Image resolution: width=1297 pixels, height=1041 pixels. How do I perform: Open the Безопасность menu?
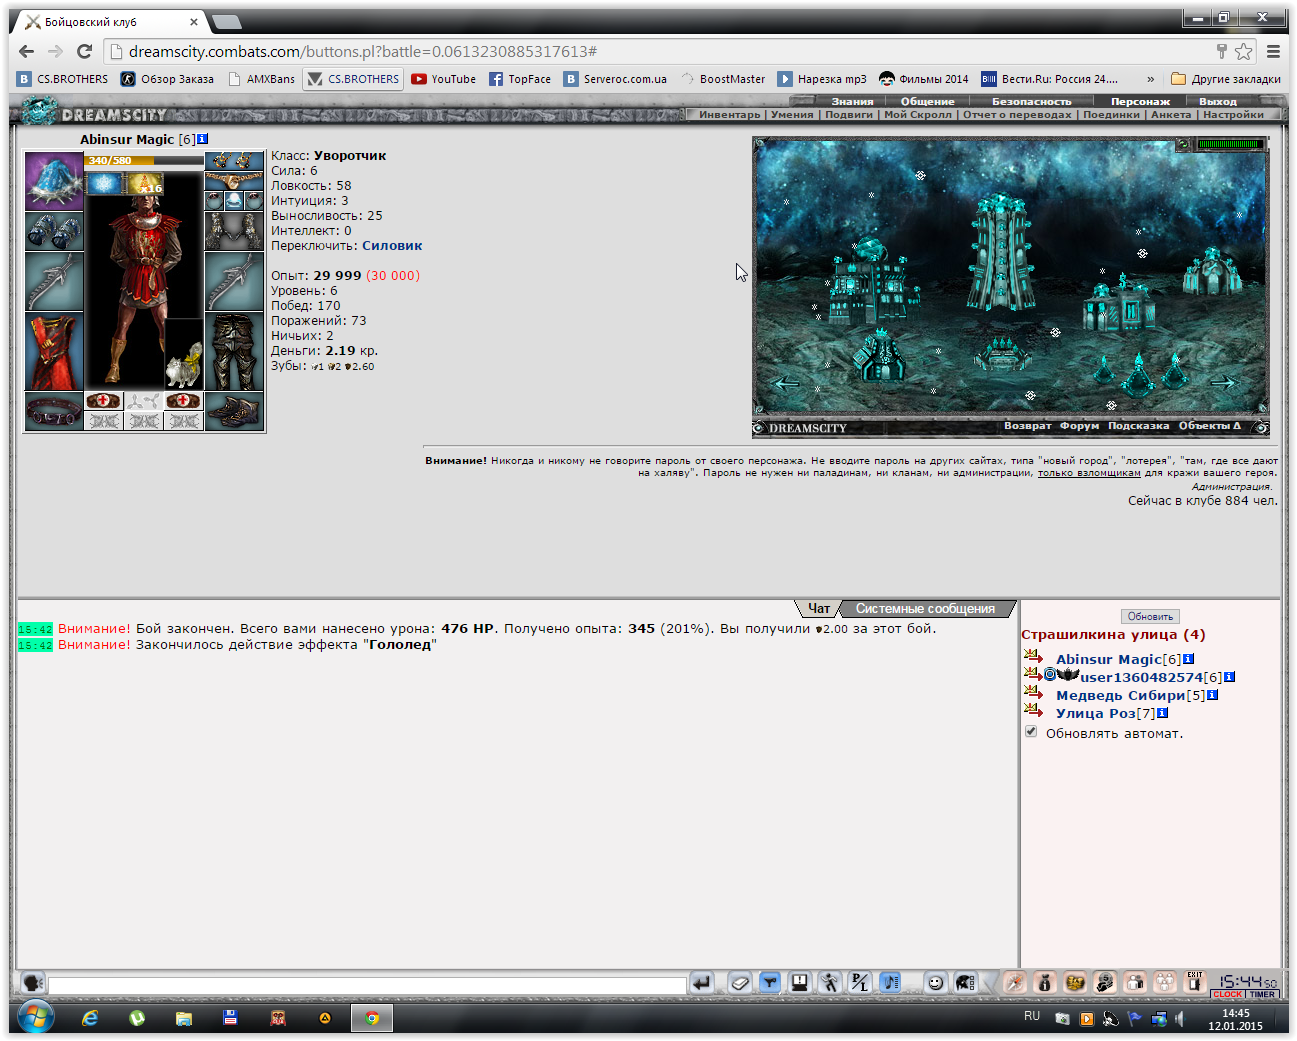[1031, 101]
